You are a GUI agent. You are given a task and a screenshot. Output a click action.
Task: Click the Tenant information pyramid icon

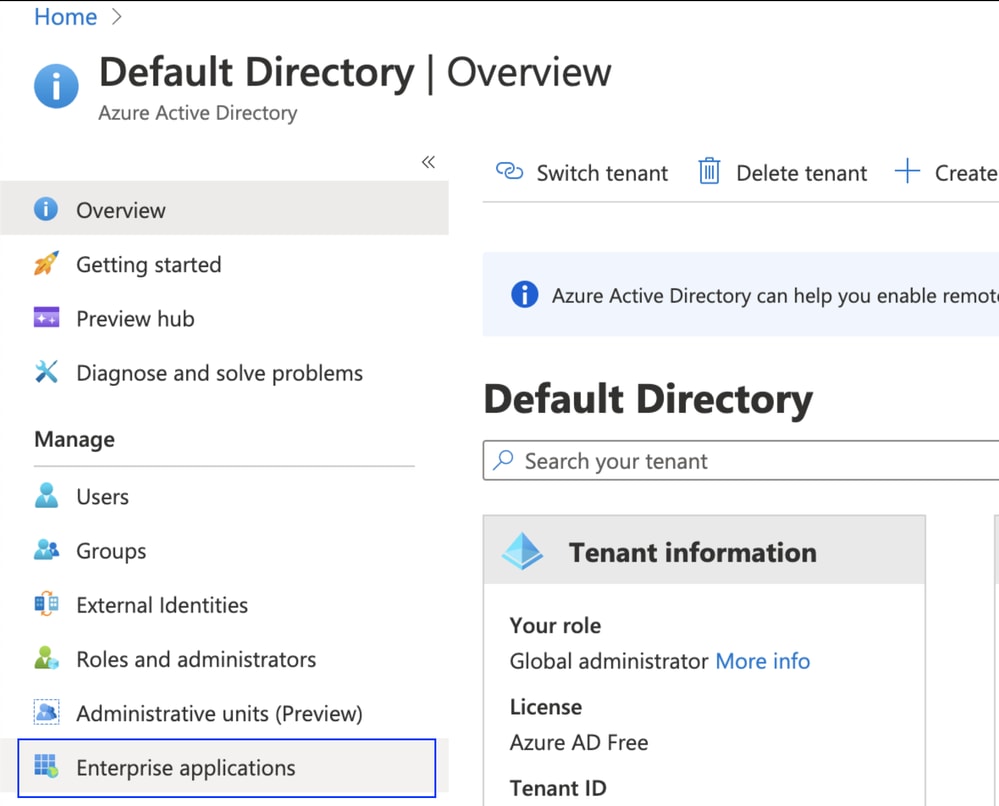click(x=522, y=551)
